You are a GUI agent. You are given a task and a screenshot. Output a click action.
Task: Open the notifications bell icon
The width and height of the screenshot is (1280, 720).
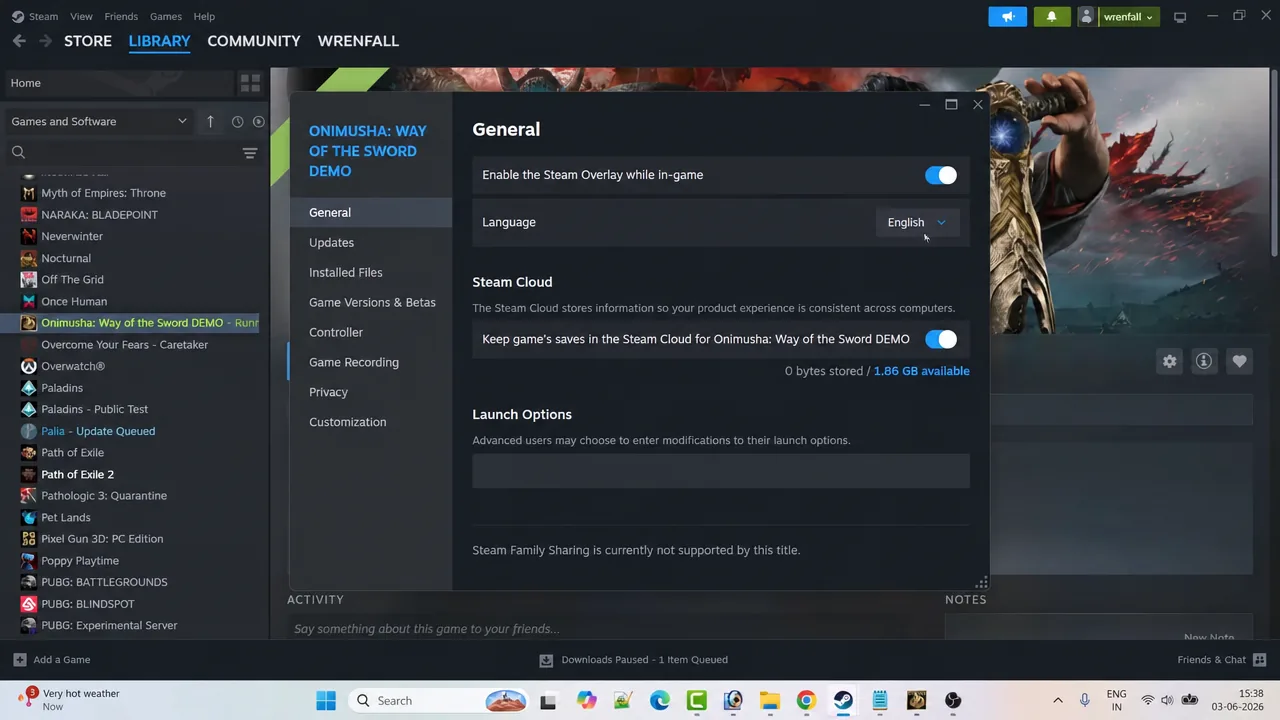coord(1051,16)
